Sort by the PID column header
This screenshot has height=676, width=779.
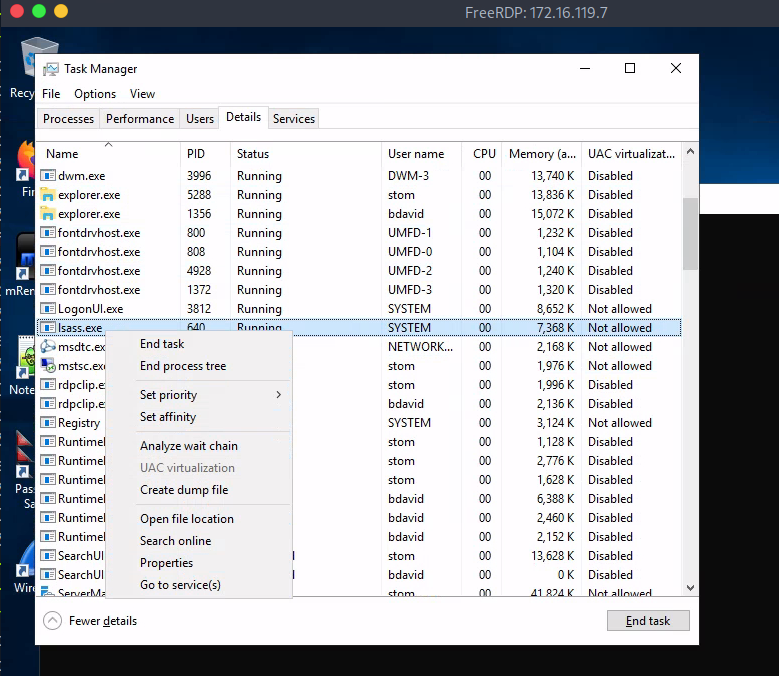coord(205,154)
